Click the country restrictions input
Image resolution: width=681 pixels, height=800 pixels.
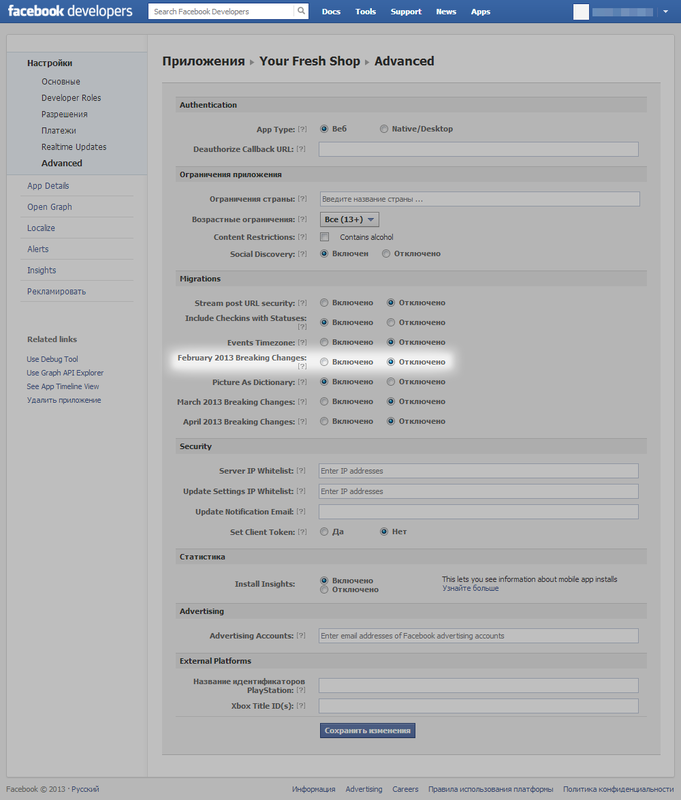pyautogui.click(x=480, y=199)
